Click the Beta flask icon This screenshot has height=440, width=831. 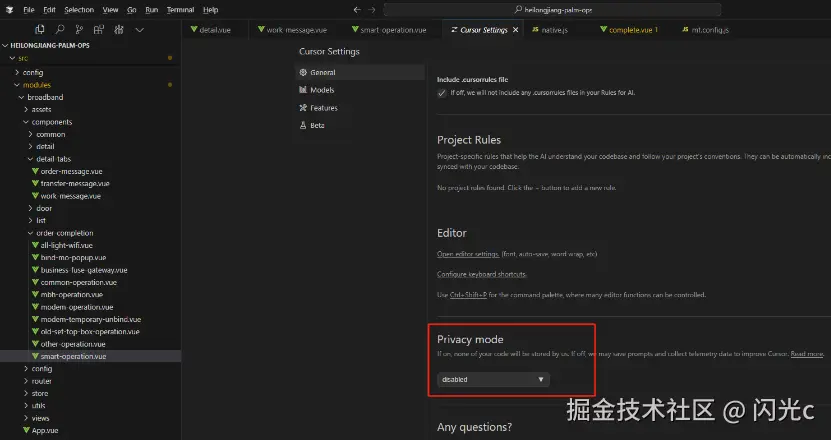point(303,125)
